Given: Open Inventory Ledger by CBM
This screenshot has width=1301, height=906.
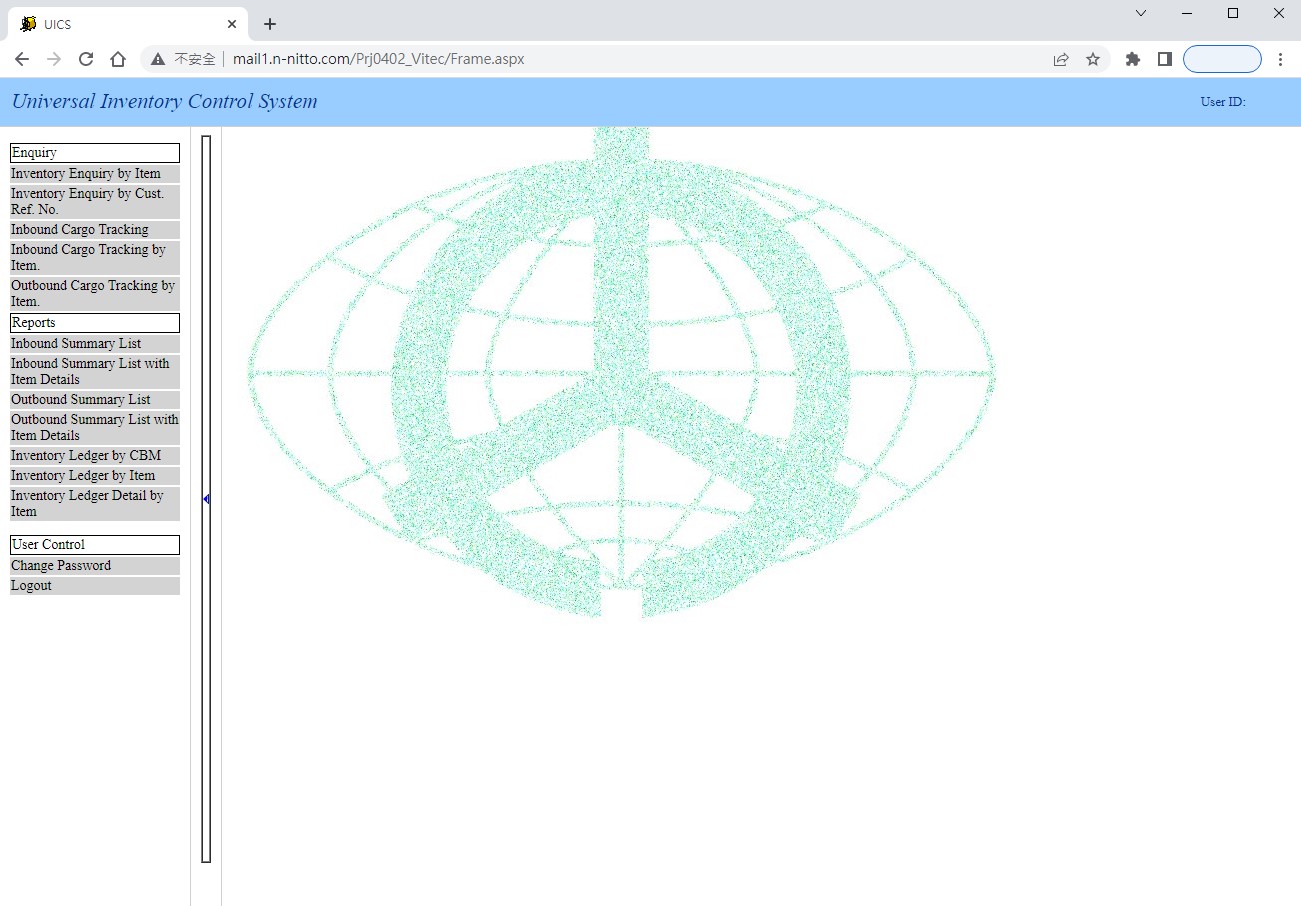Looking at the screenshot, I should coord(95,456).
